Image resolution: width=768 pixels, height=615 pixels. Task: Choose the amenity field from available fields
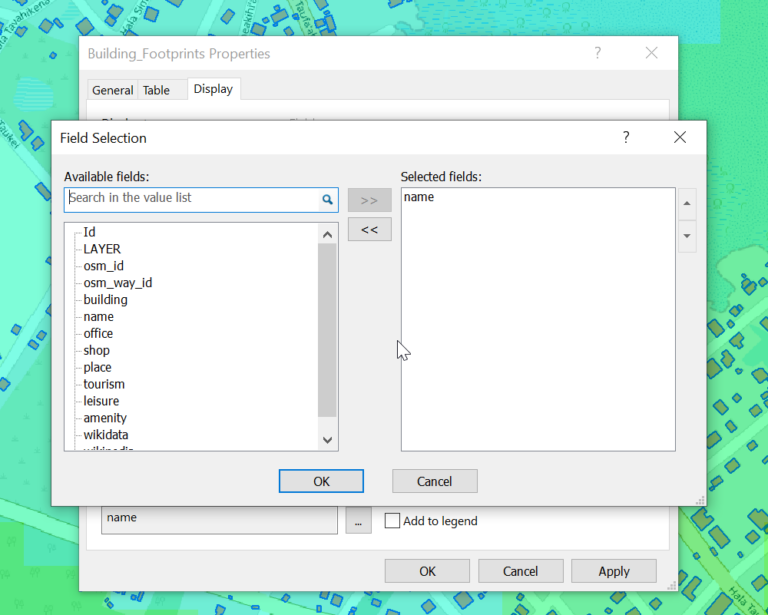pyautogui.click(x=105, y=418)
